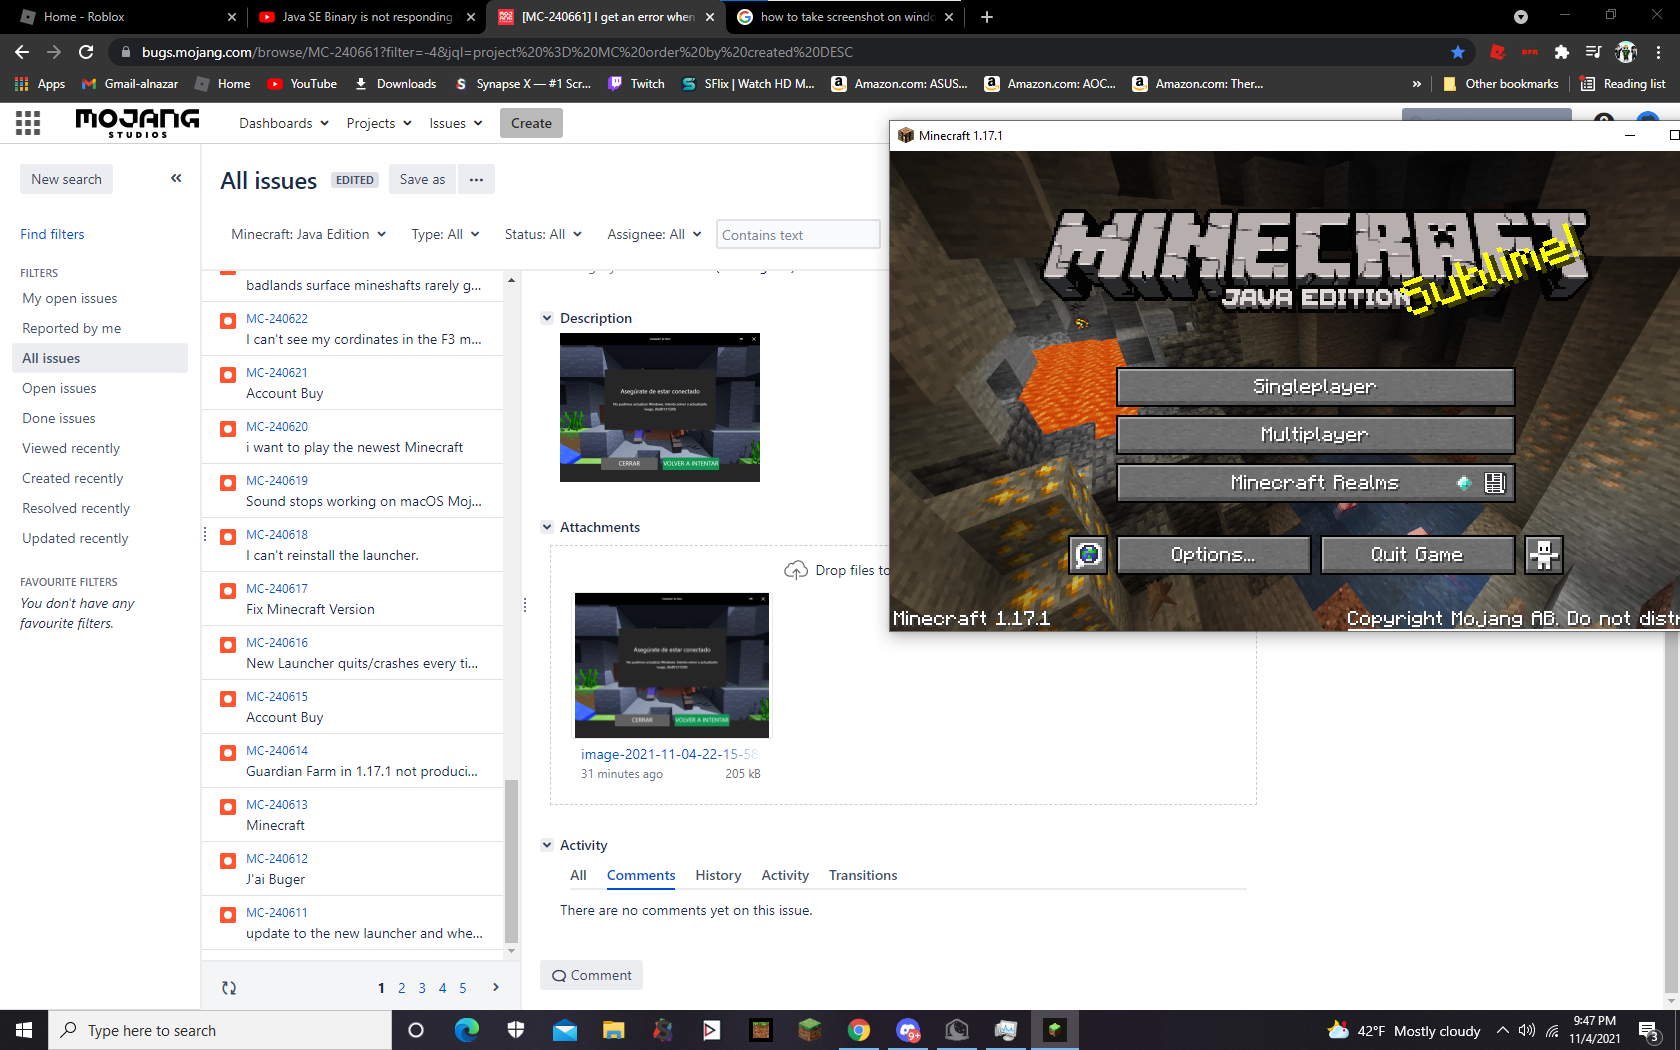
Task: Expand the Minecraft: Java Edition project filter
Action: (308, 234)
